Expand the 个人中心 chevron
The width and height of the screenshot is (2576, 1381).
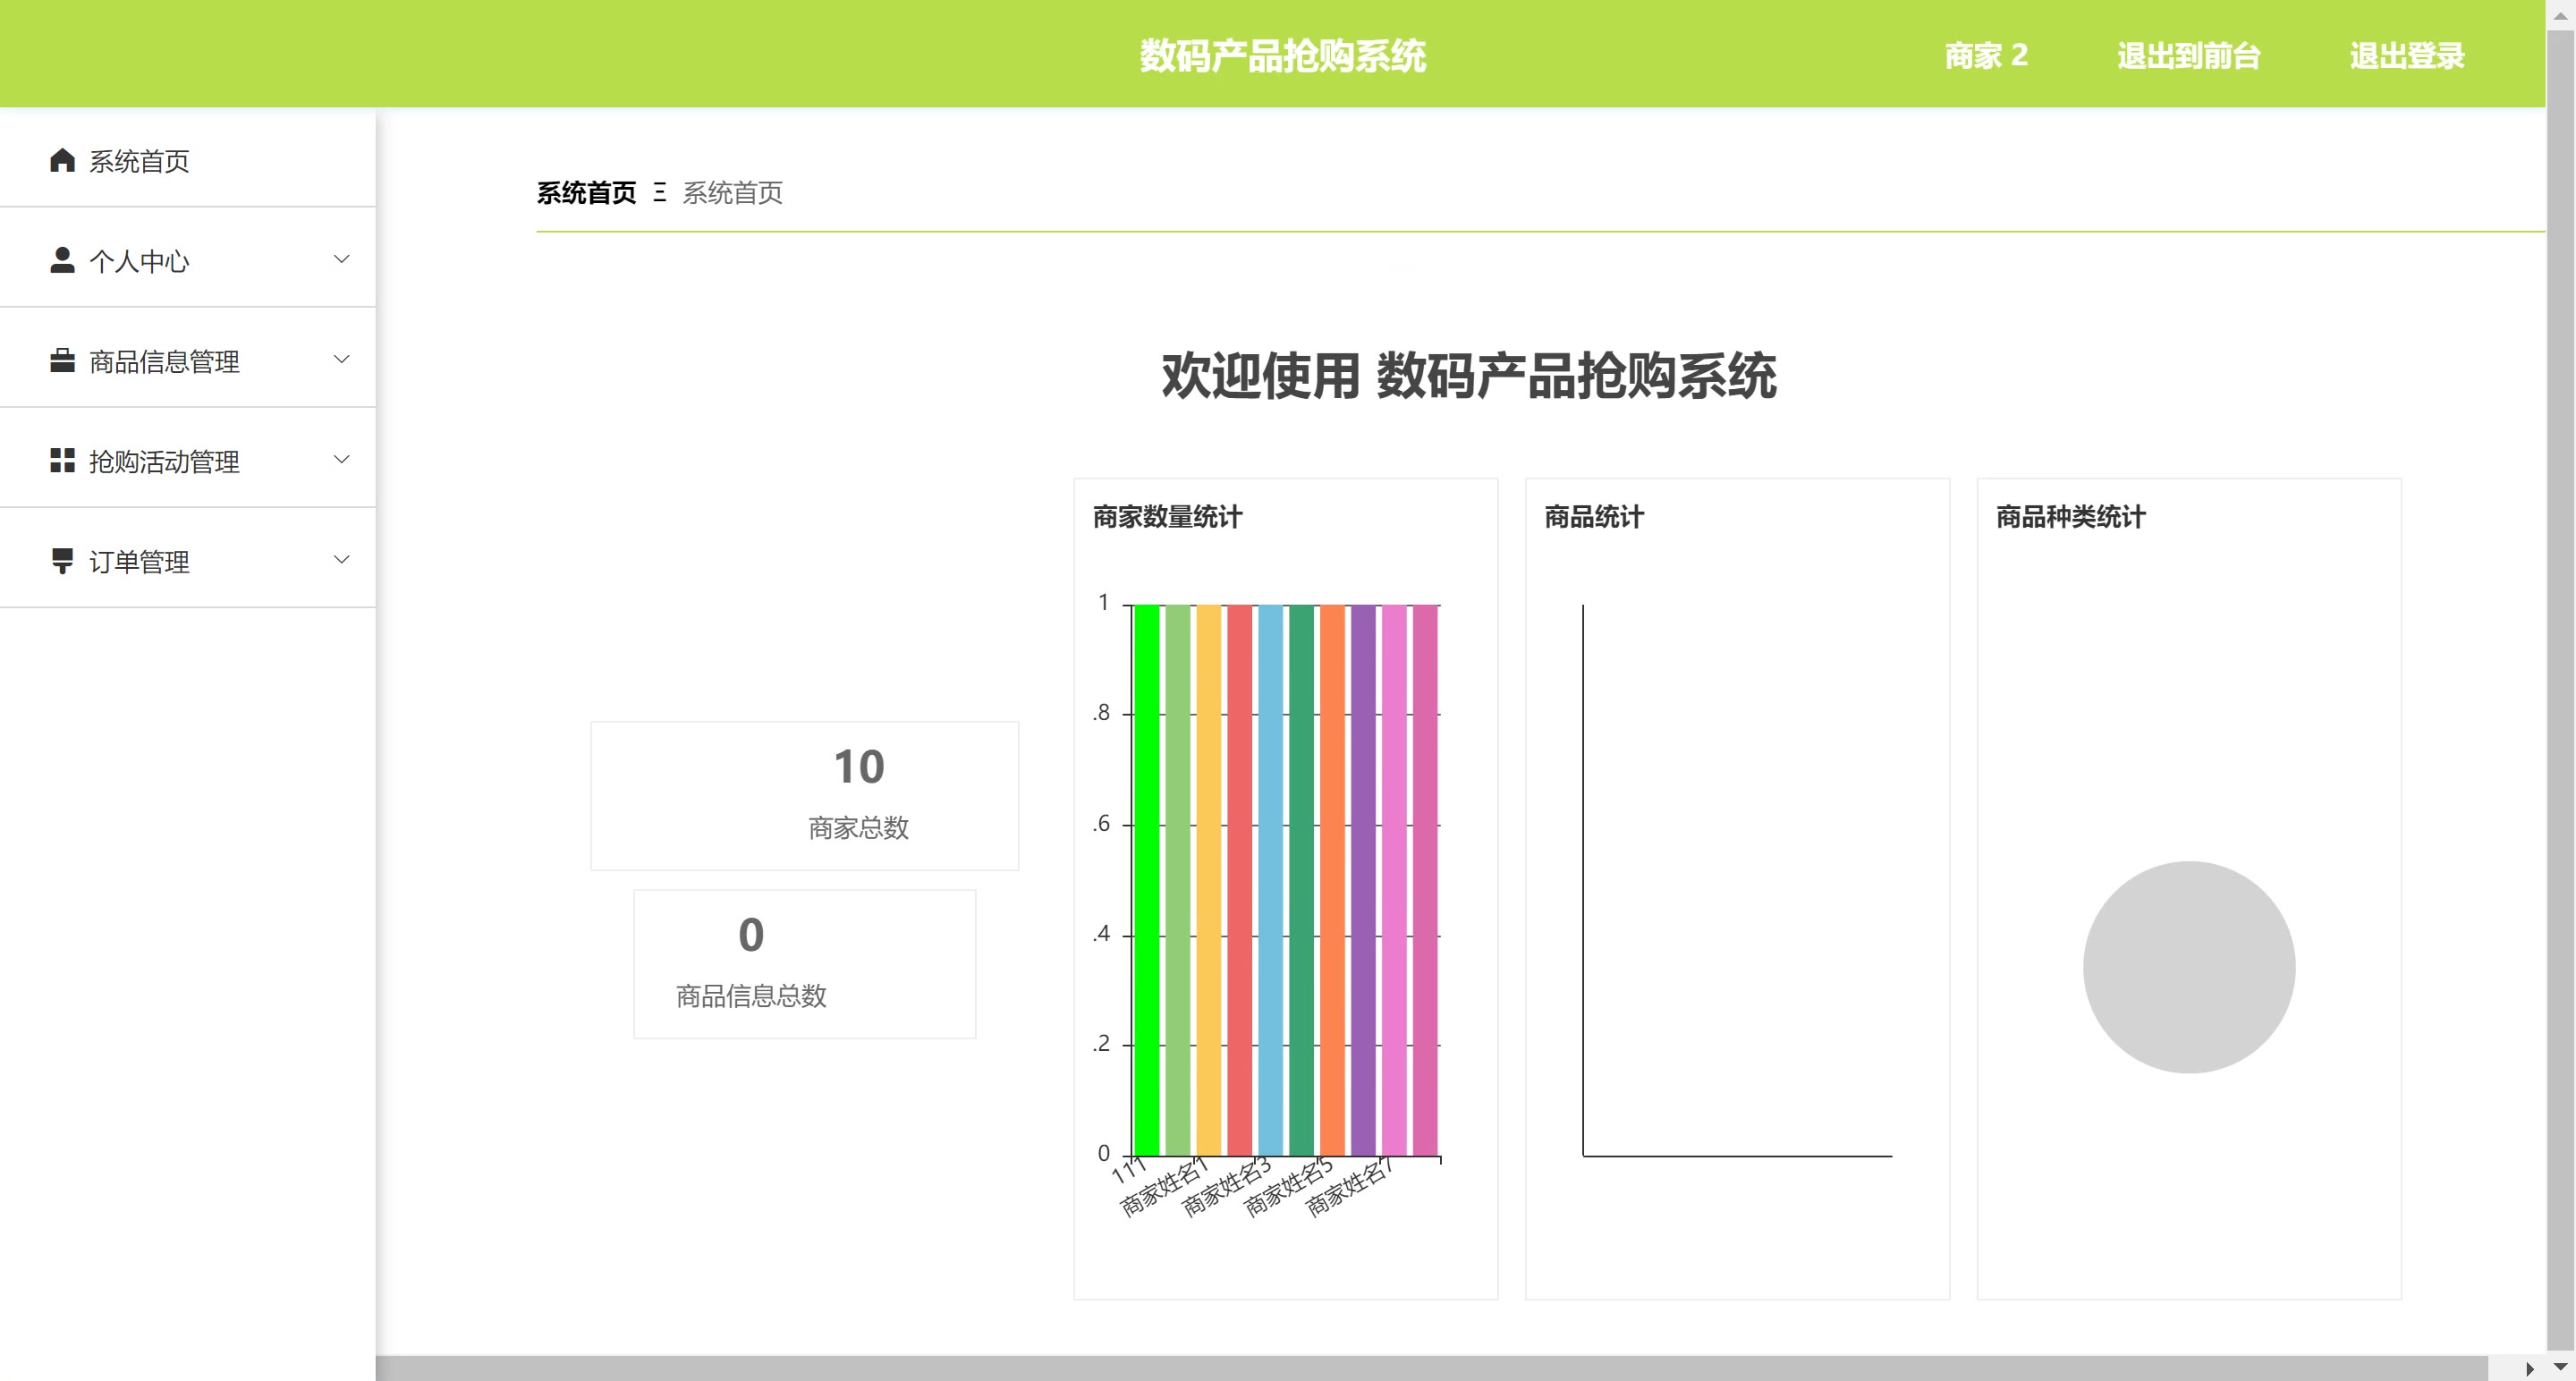coord(341,259)
